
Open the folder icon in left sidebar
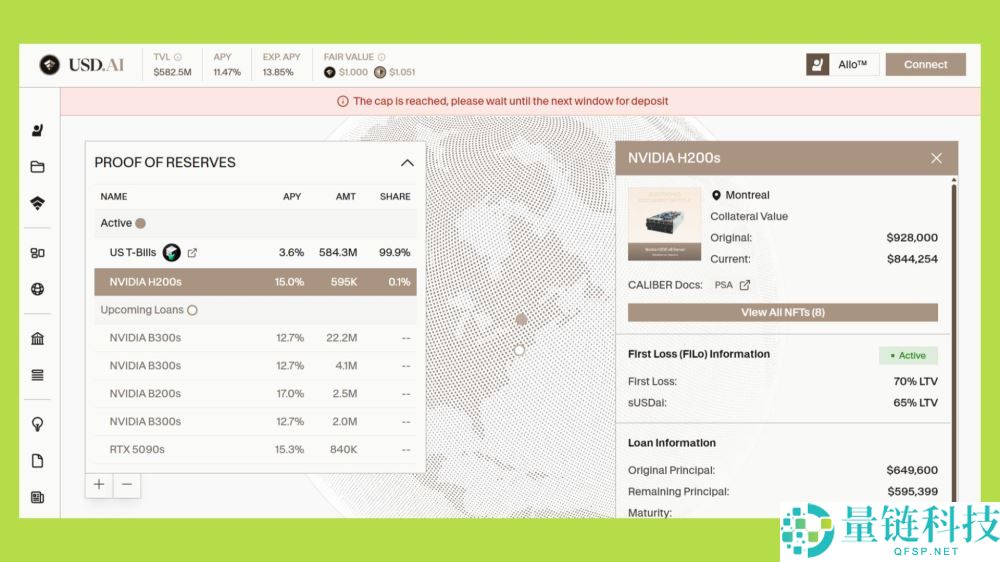point(37,167)
